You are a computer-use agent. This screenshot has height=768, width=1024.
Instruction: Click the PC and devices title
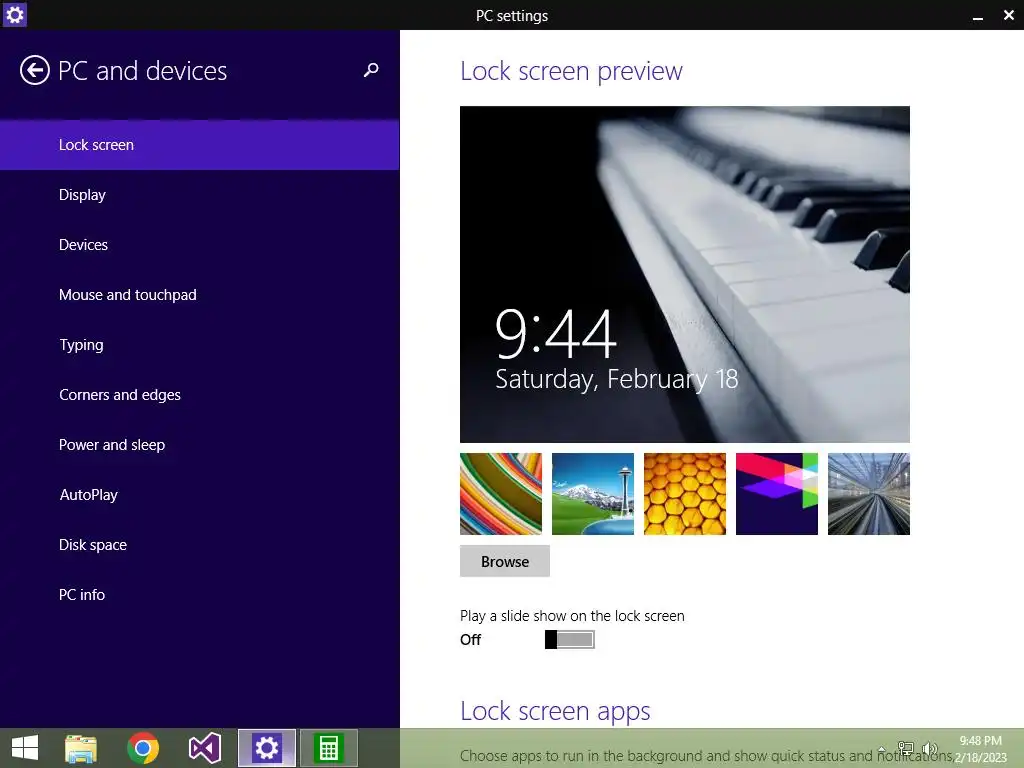coord(142,71)
